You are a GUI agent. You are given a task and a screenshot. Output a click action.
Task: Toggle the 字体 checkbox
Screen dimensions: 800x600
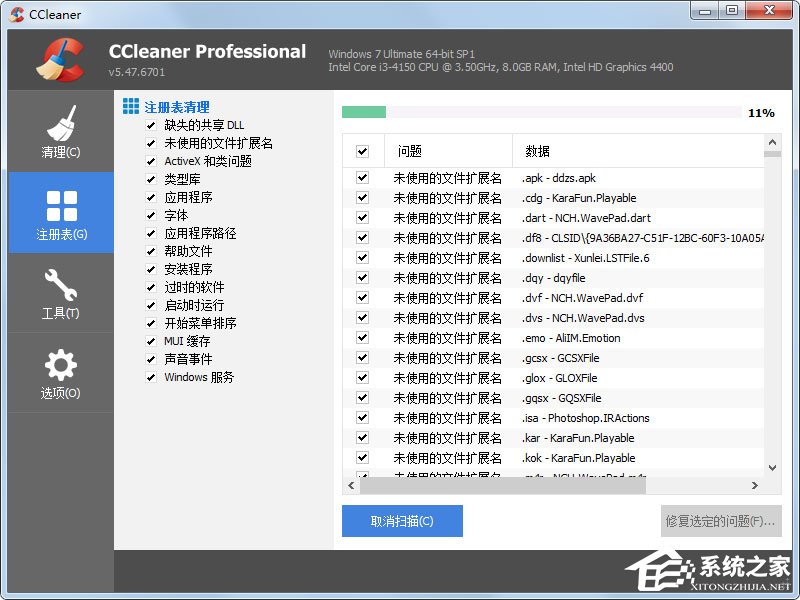150,215
